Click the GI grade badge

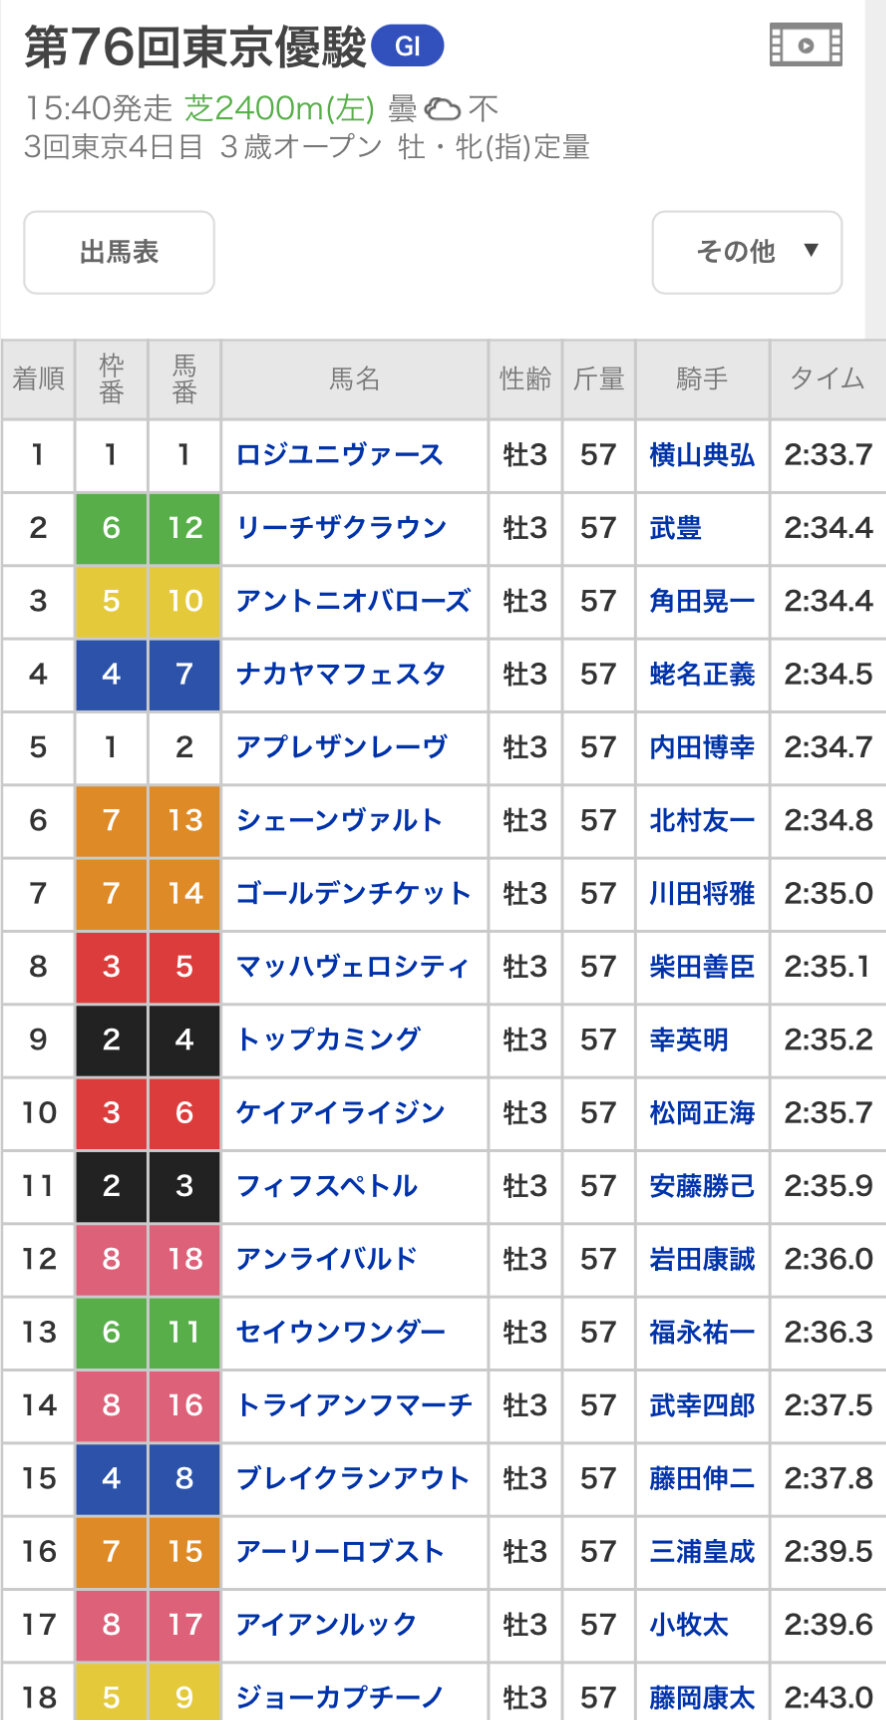click(407, 46)
